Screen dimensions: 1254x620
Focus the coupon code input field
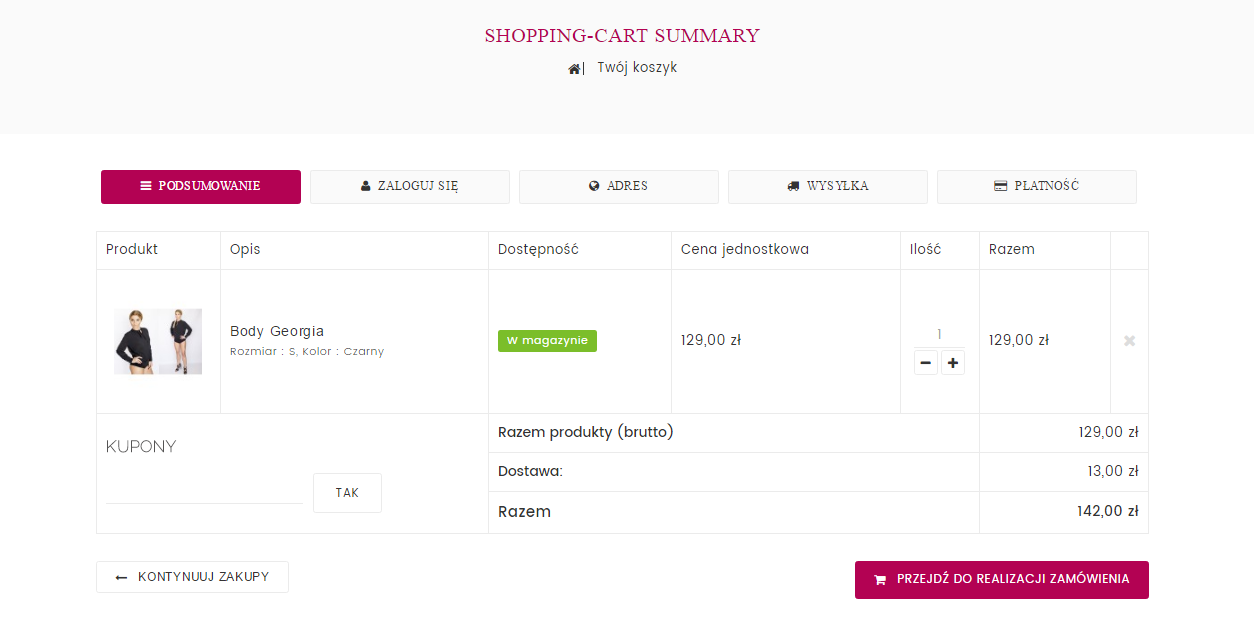[x=204, y=491]
